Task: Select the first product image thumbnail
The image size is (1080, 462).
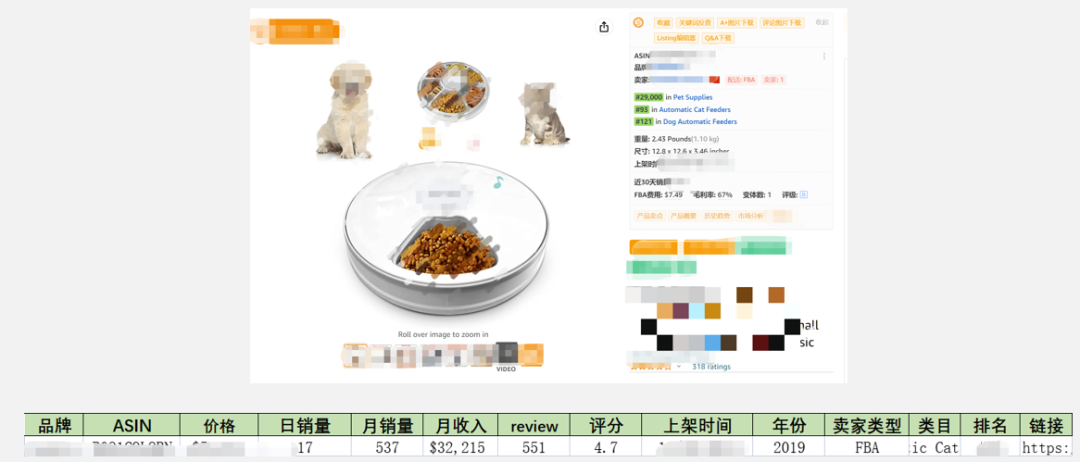Action: tap(356, 355)
